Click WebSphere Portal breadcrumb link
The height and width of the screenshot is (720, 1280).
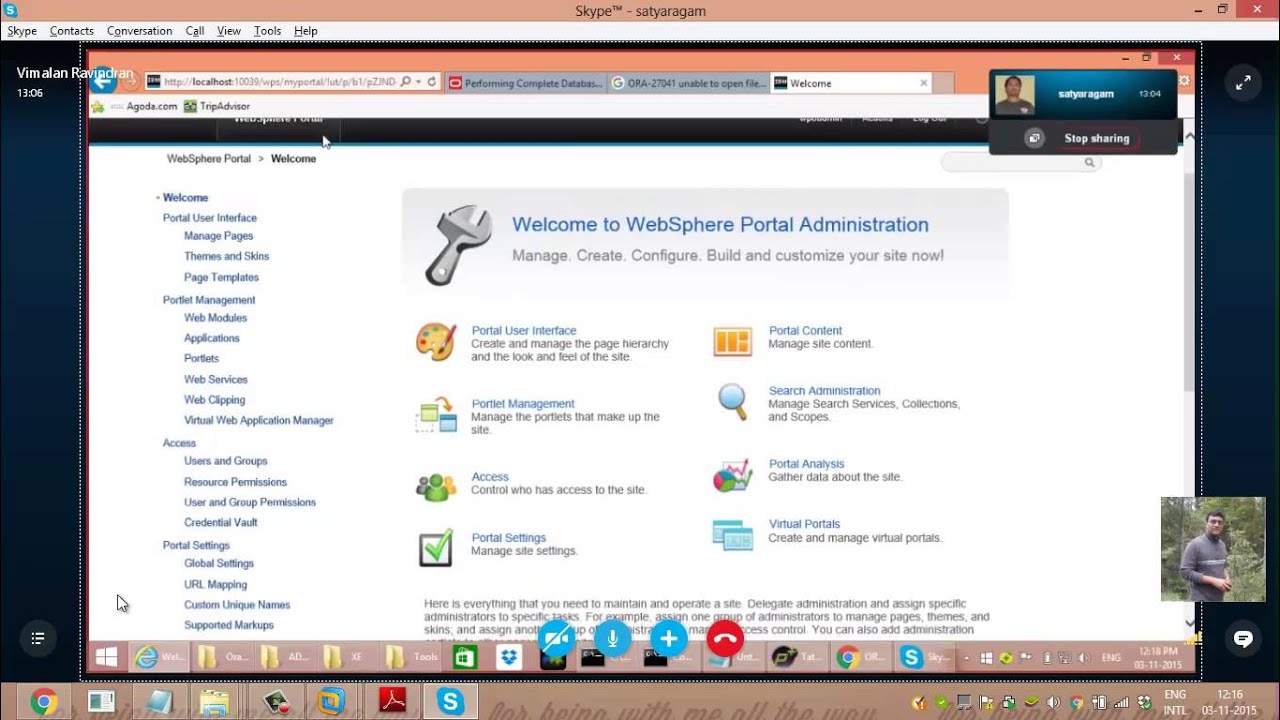pos(209,159)
